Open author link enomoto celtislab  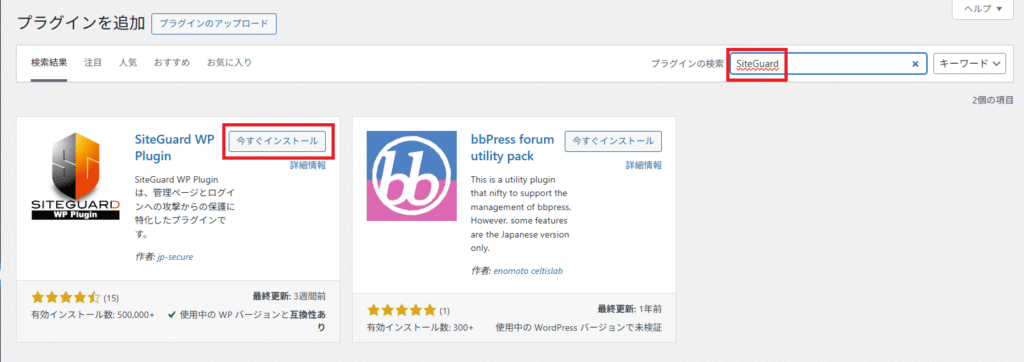[528, 271]
